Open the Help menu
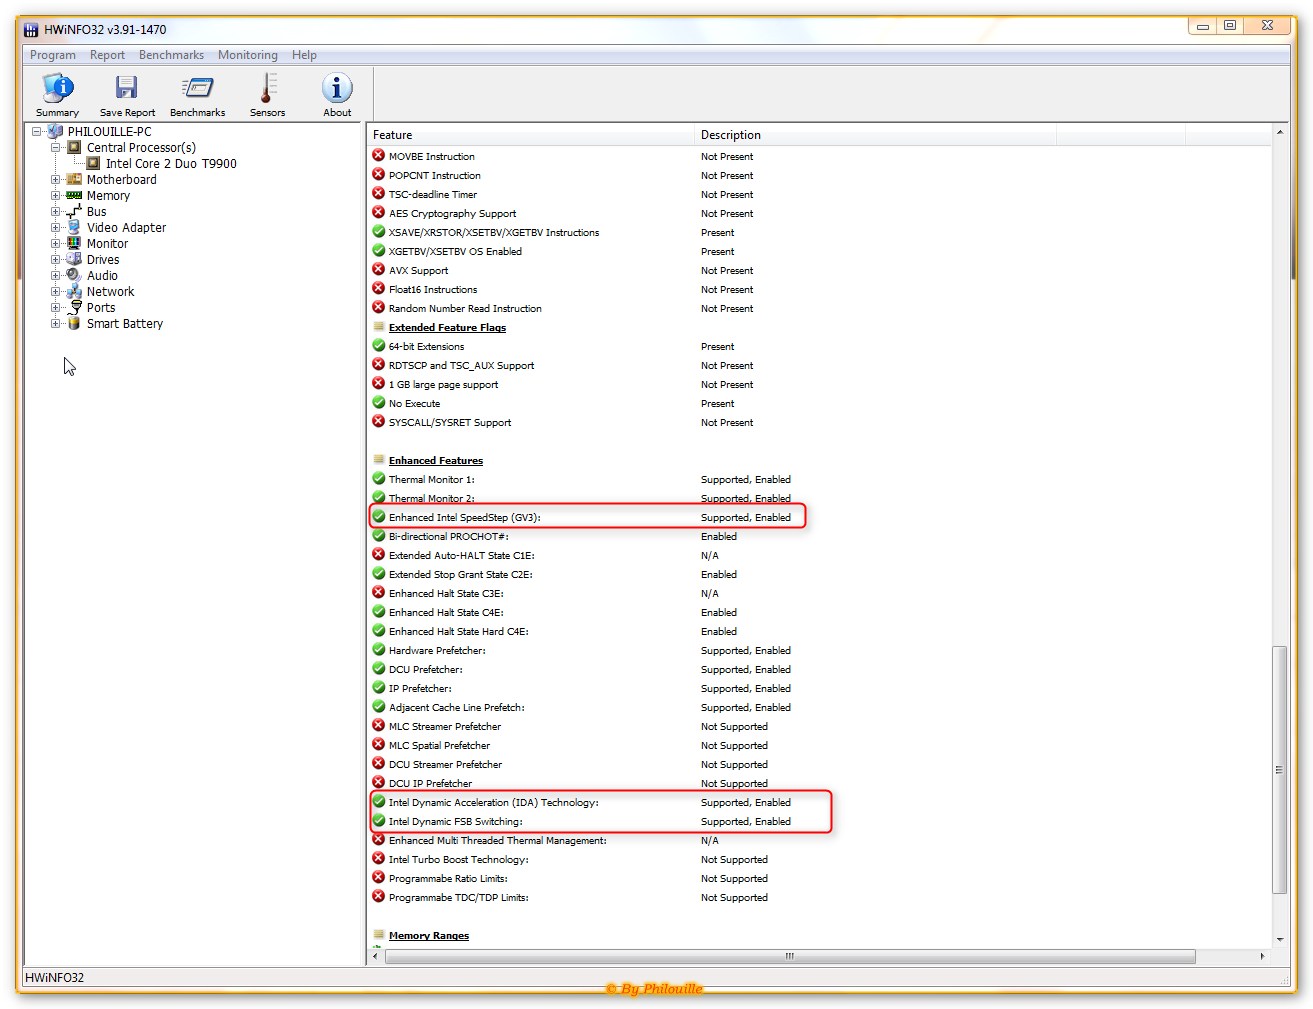This screenshot has height=1009, width=1313. pyautogui.click(x=304, y=55)
